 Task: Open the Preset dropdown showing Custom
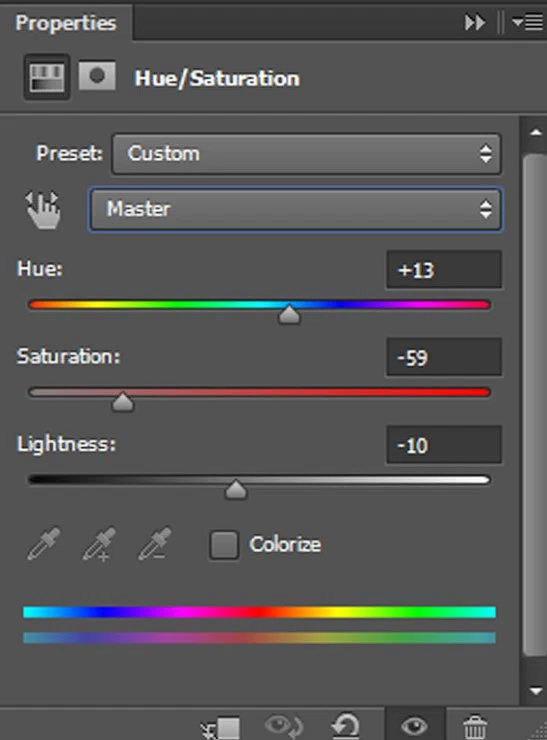(307, 154)
